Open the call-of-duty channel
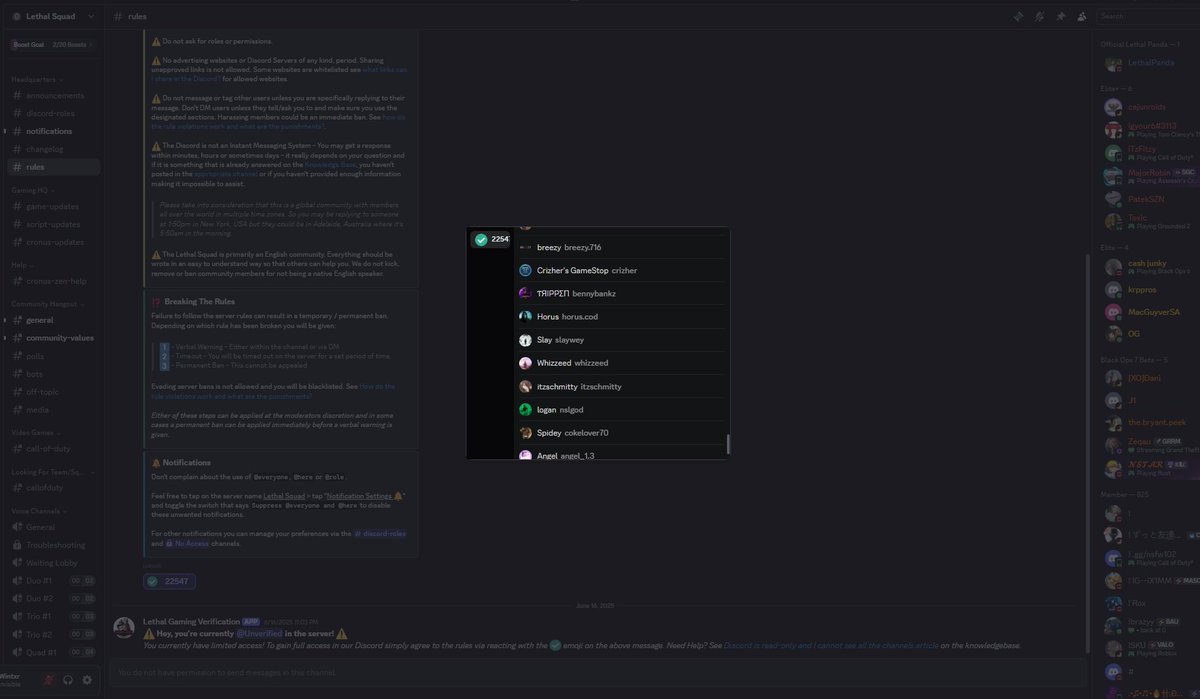Image resolution: width=1200 pixels, height=699 pixels. 54,448
